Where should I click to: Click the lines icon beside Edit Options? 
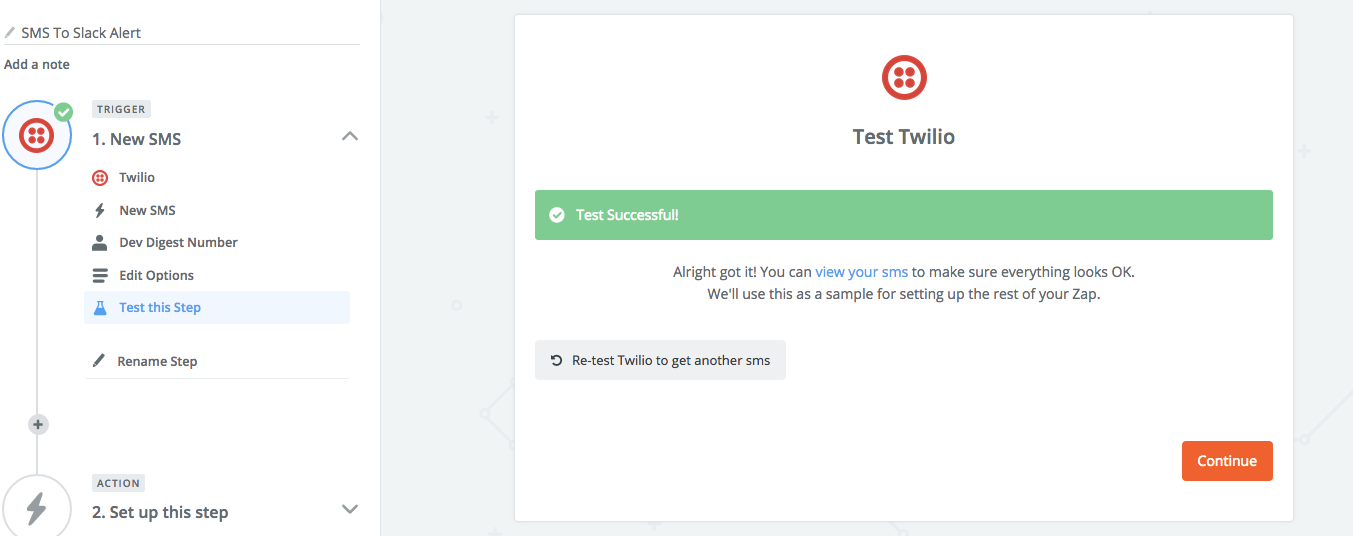100,275
